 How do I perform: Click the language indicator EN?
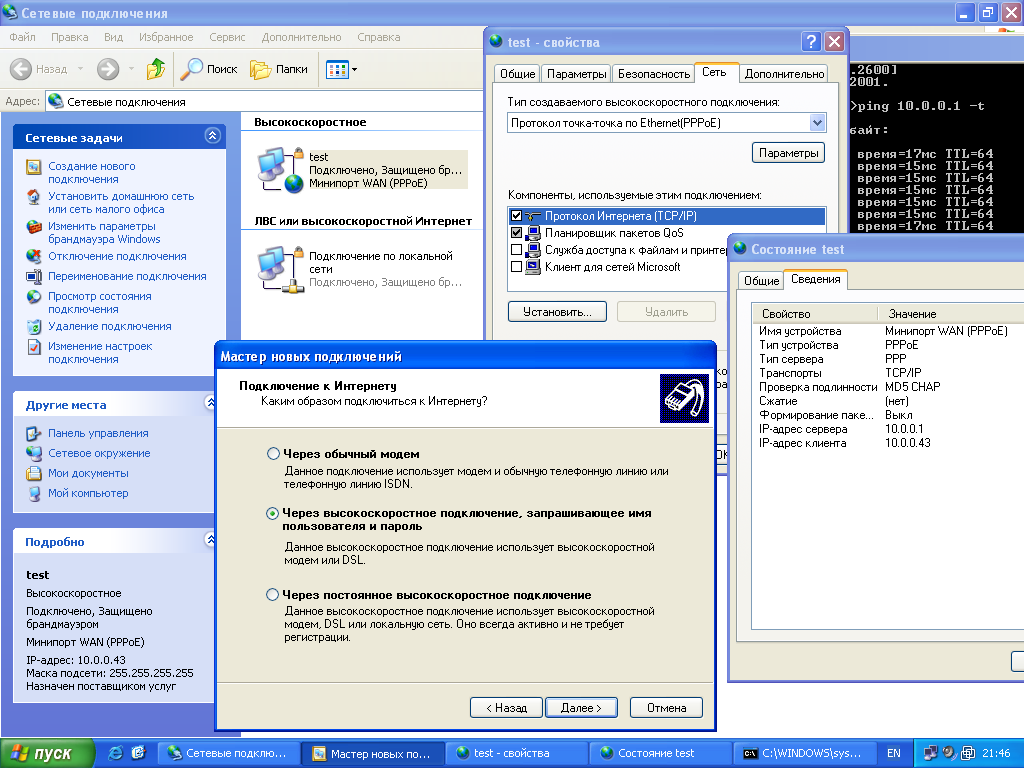coord(893,753)
